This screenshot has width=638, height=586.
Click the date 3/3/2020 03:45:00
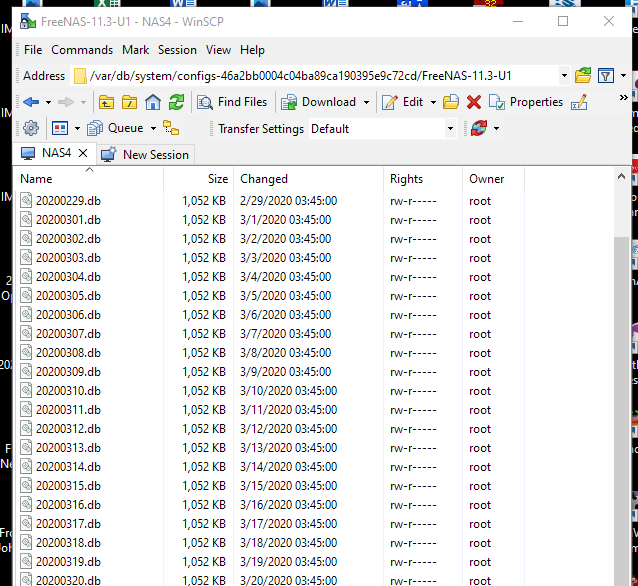click(286, 258)
